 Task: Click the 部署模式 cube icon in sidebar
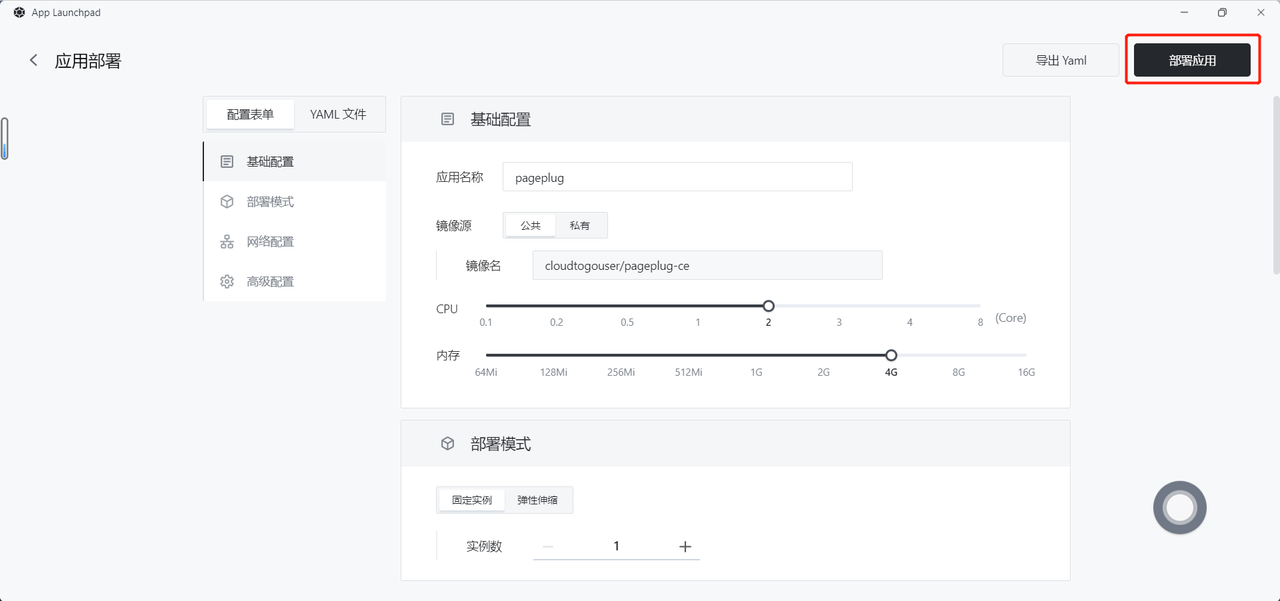pyautogui.click(x=227, y=201)
